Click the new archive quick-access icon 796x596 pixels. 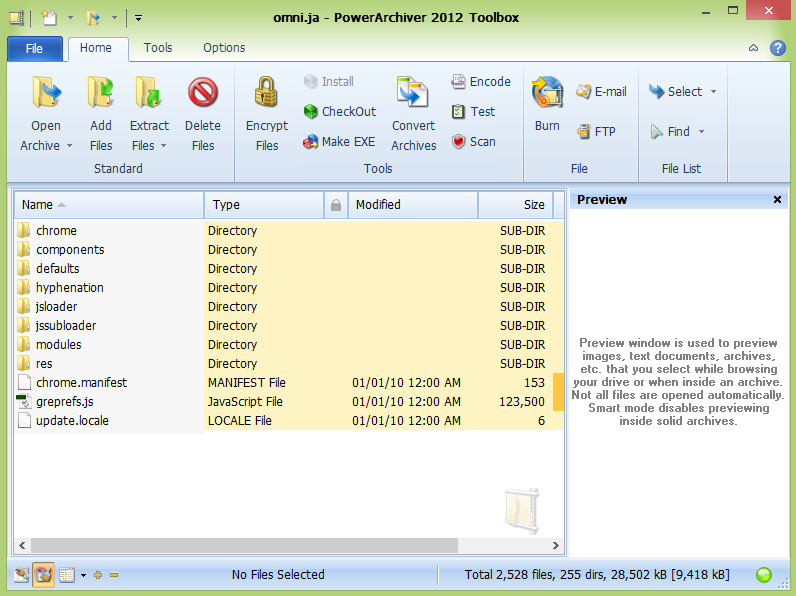(x=49, y=18)
